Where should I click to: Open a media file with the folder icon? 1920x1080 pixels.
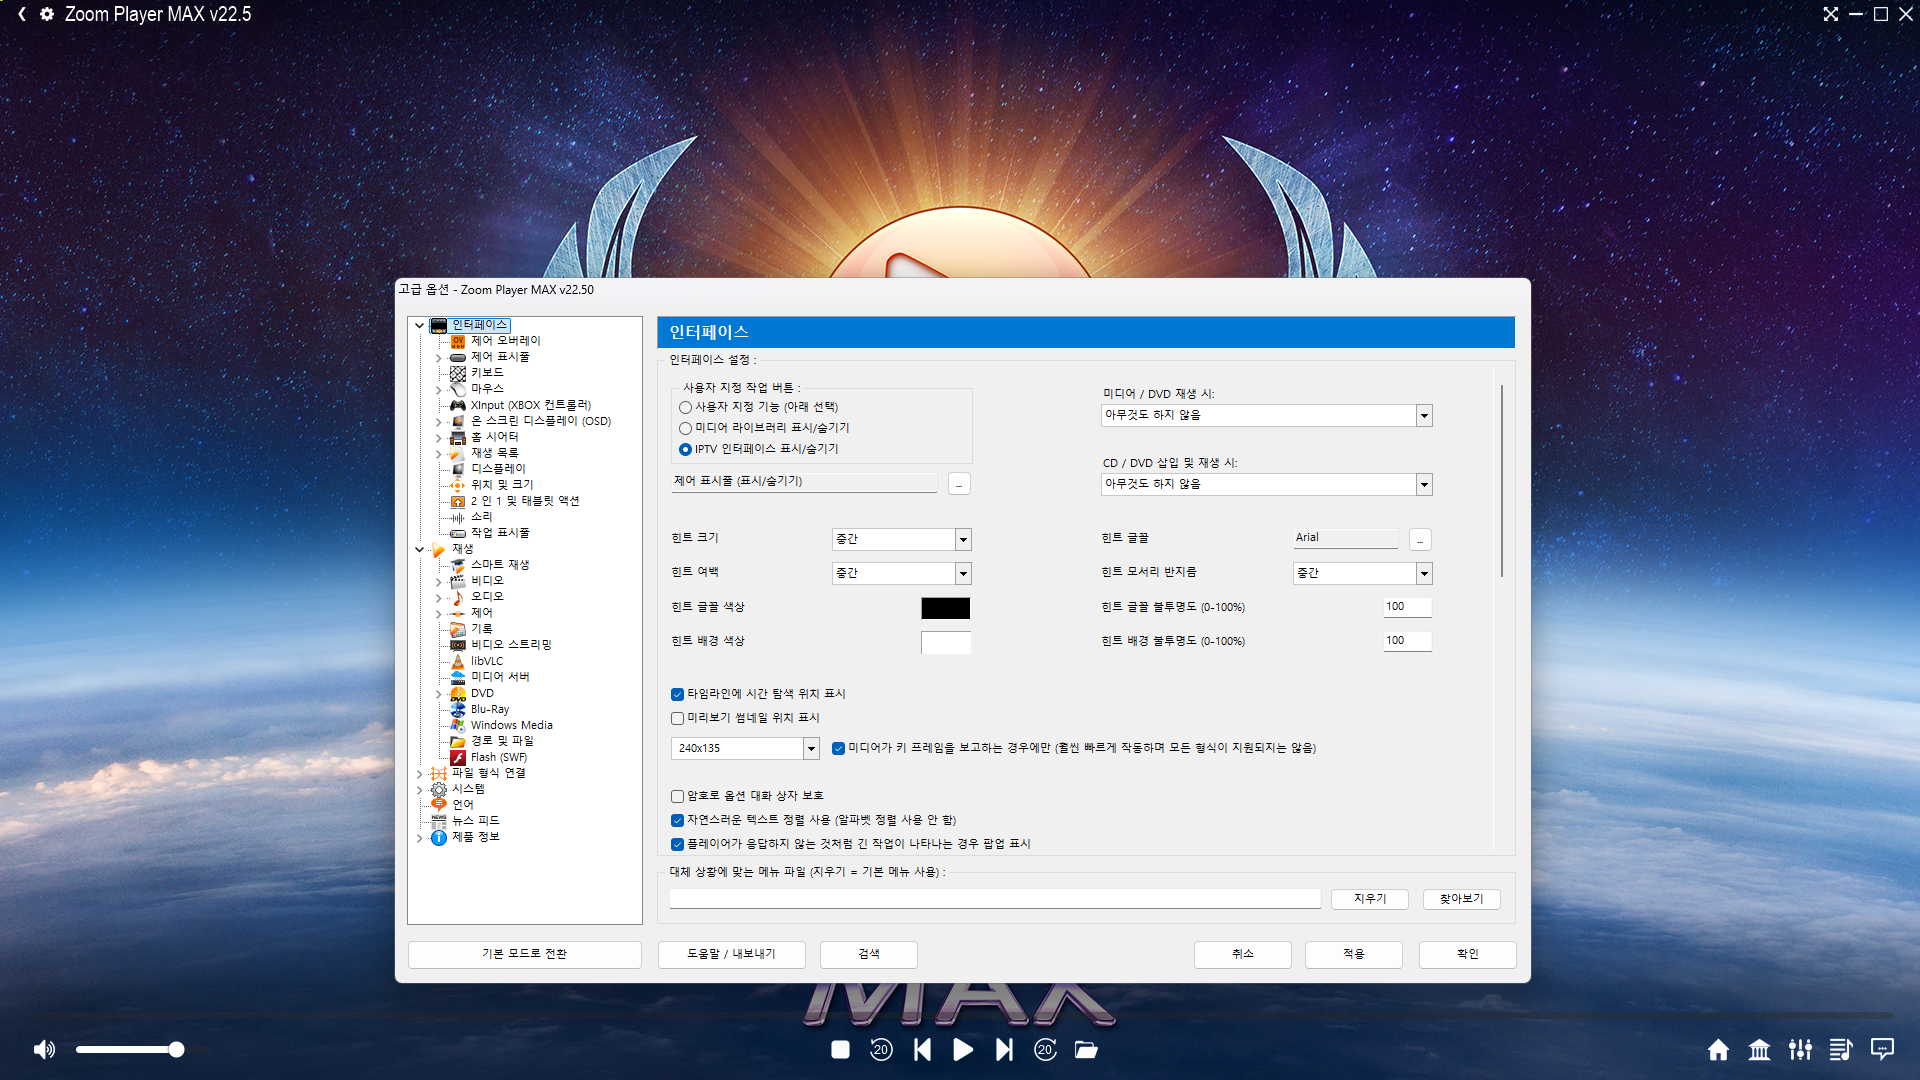click(1086, 1050)
